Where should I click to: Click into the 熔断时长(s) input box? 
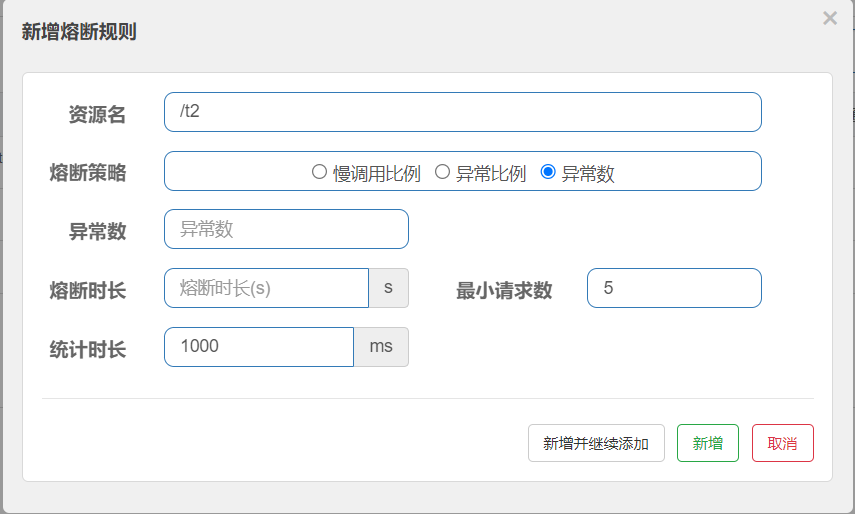[x=266, y=288]
